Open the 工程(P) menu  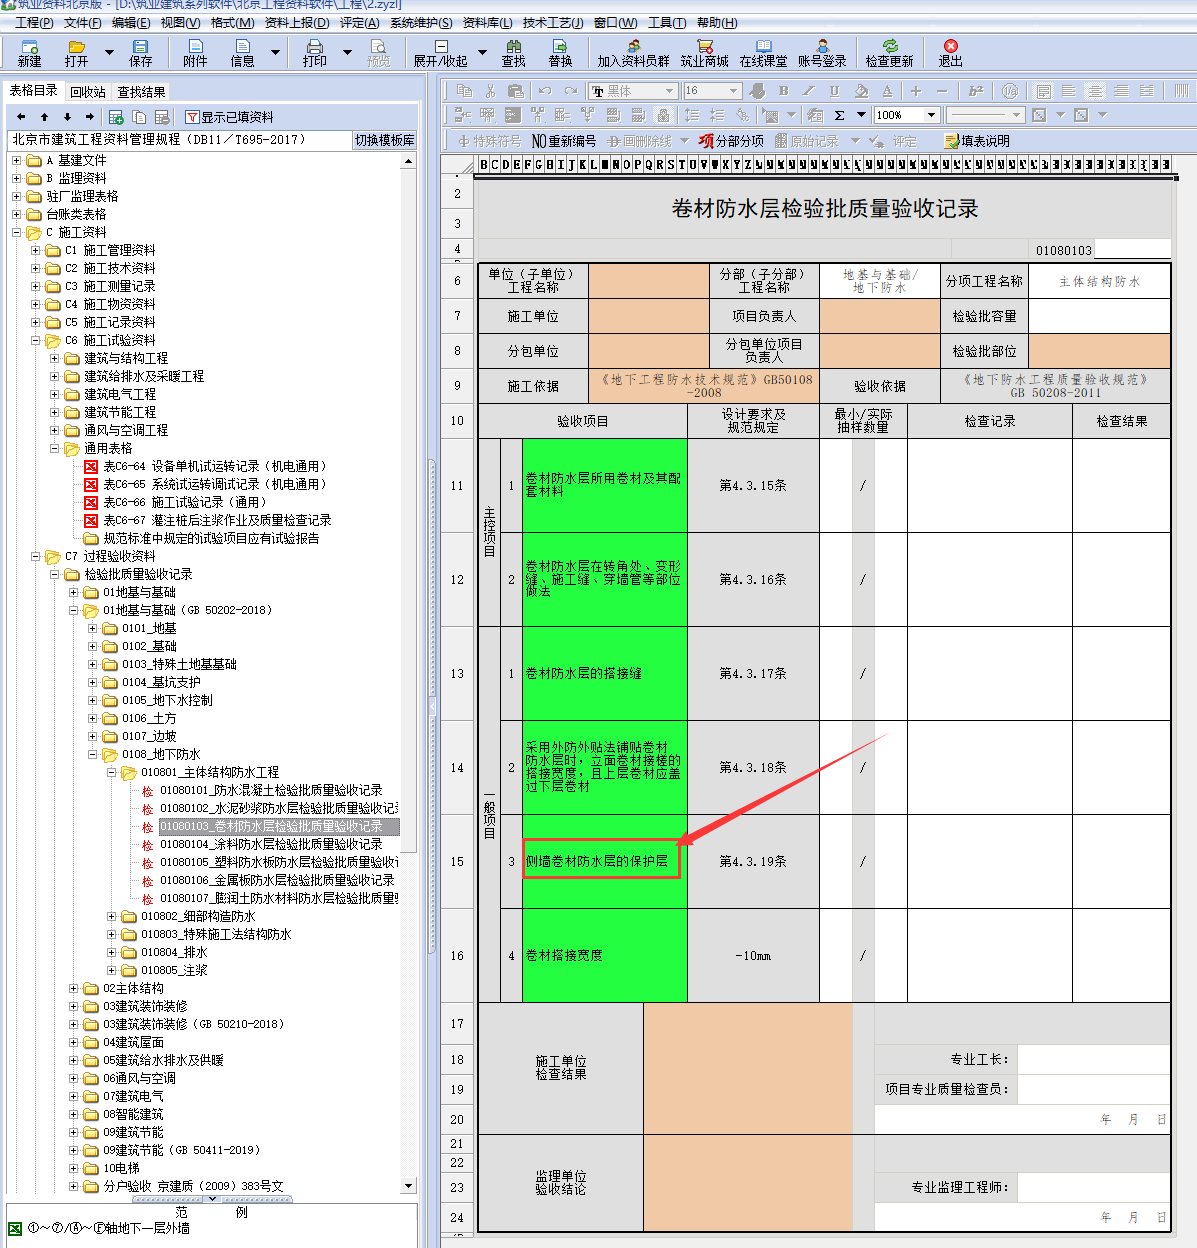point(35,22)
